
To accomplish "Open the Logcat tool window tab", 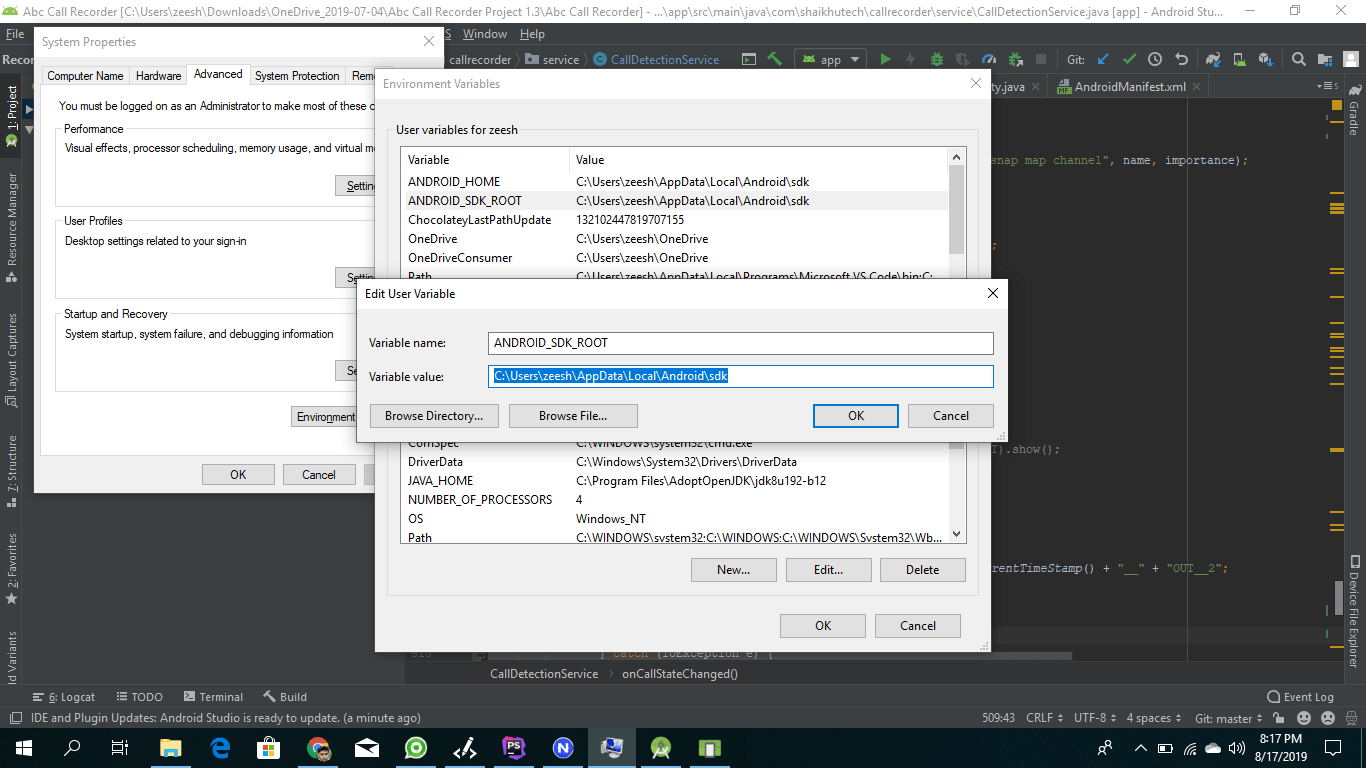I will click(63, 697).
